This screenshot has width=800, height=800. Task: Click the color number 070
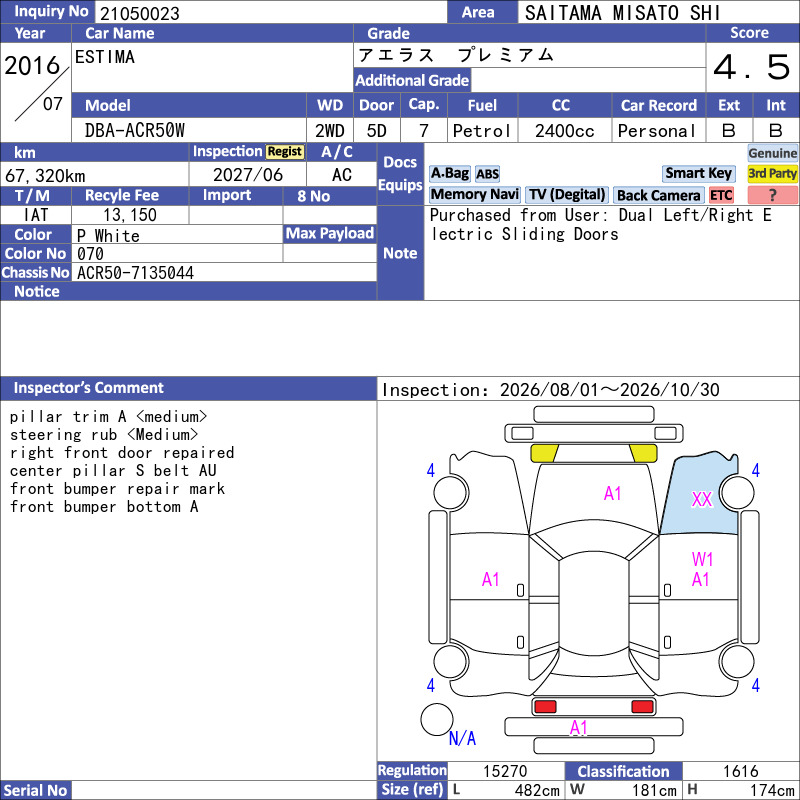click(x=90, y=254)
